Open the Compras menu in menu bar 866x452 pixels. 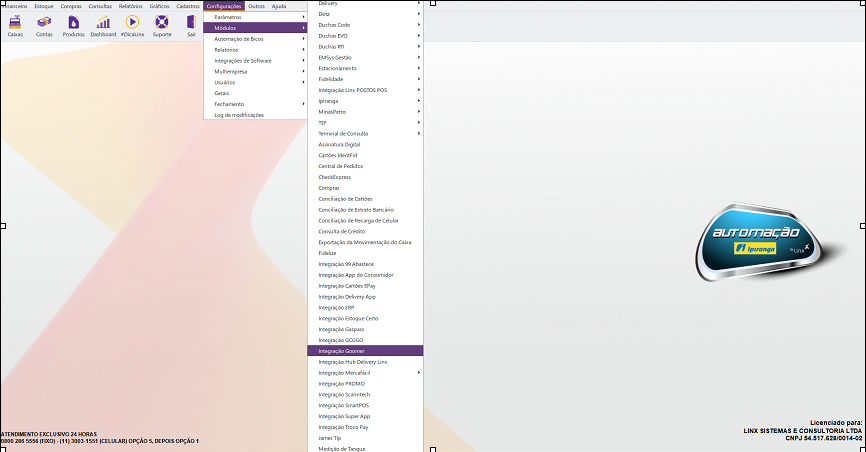coord(71,6)
